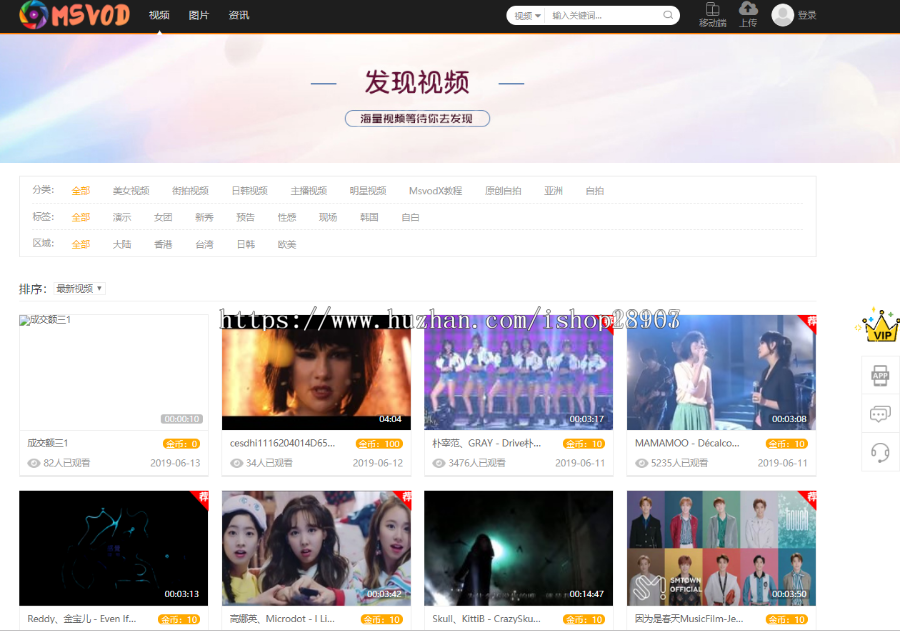Open the Reddy、金宝儿 - Even If video thumbnail
Image resolution: width=900 pixels, height=635 pixels.
[114, 548]
